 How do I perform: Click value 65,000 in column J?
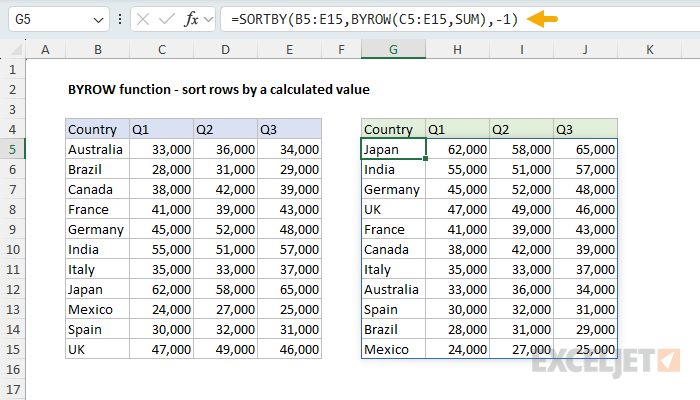[585, 150]
